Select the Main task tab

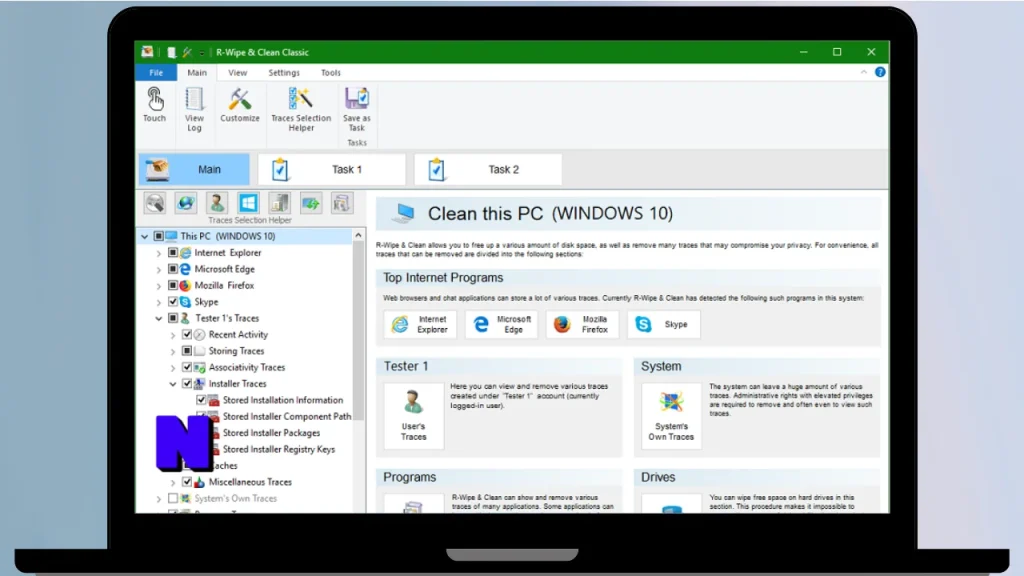(194, 170)
